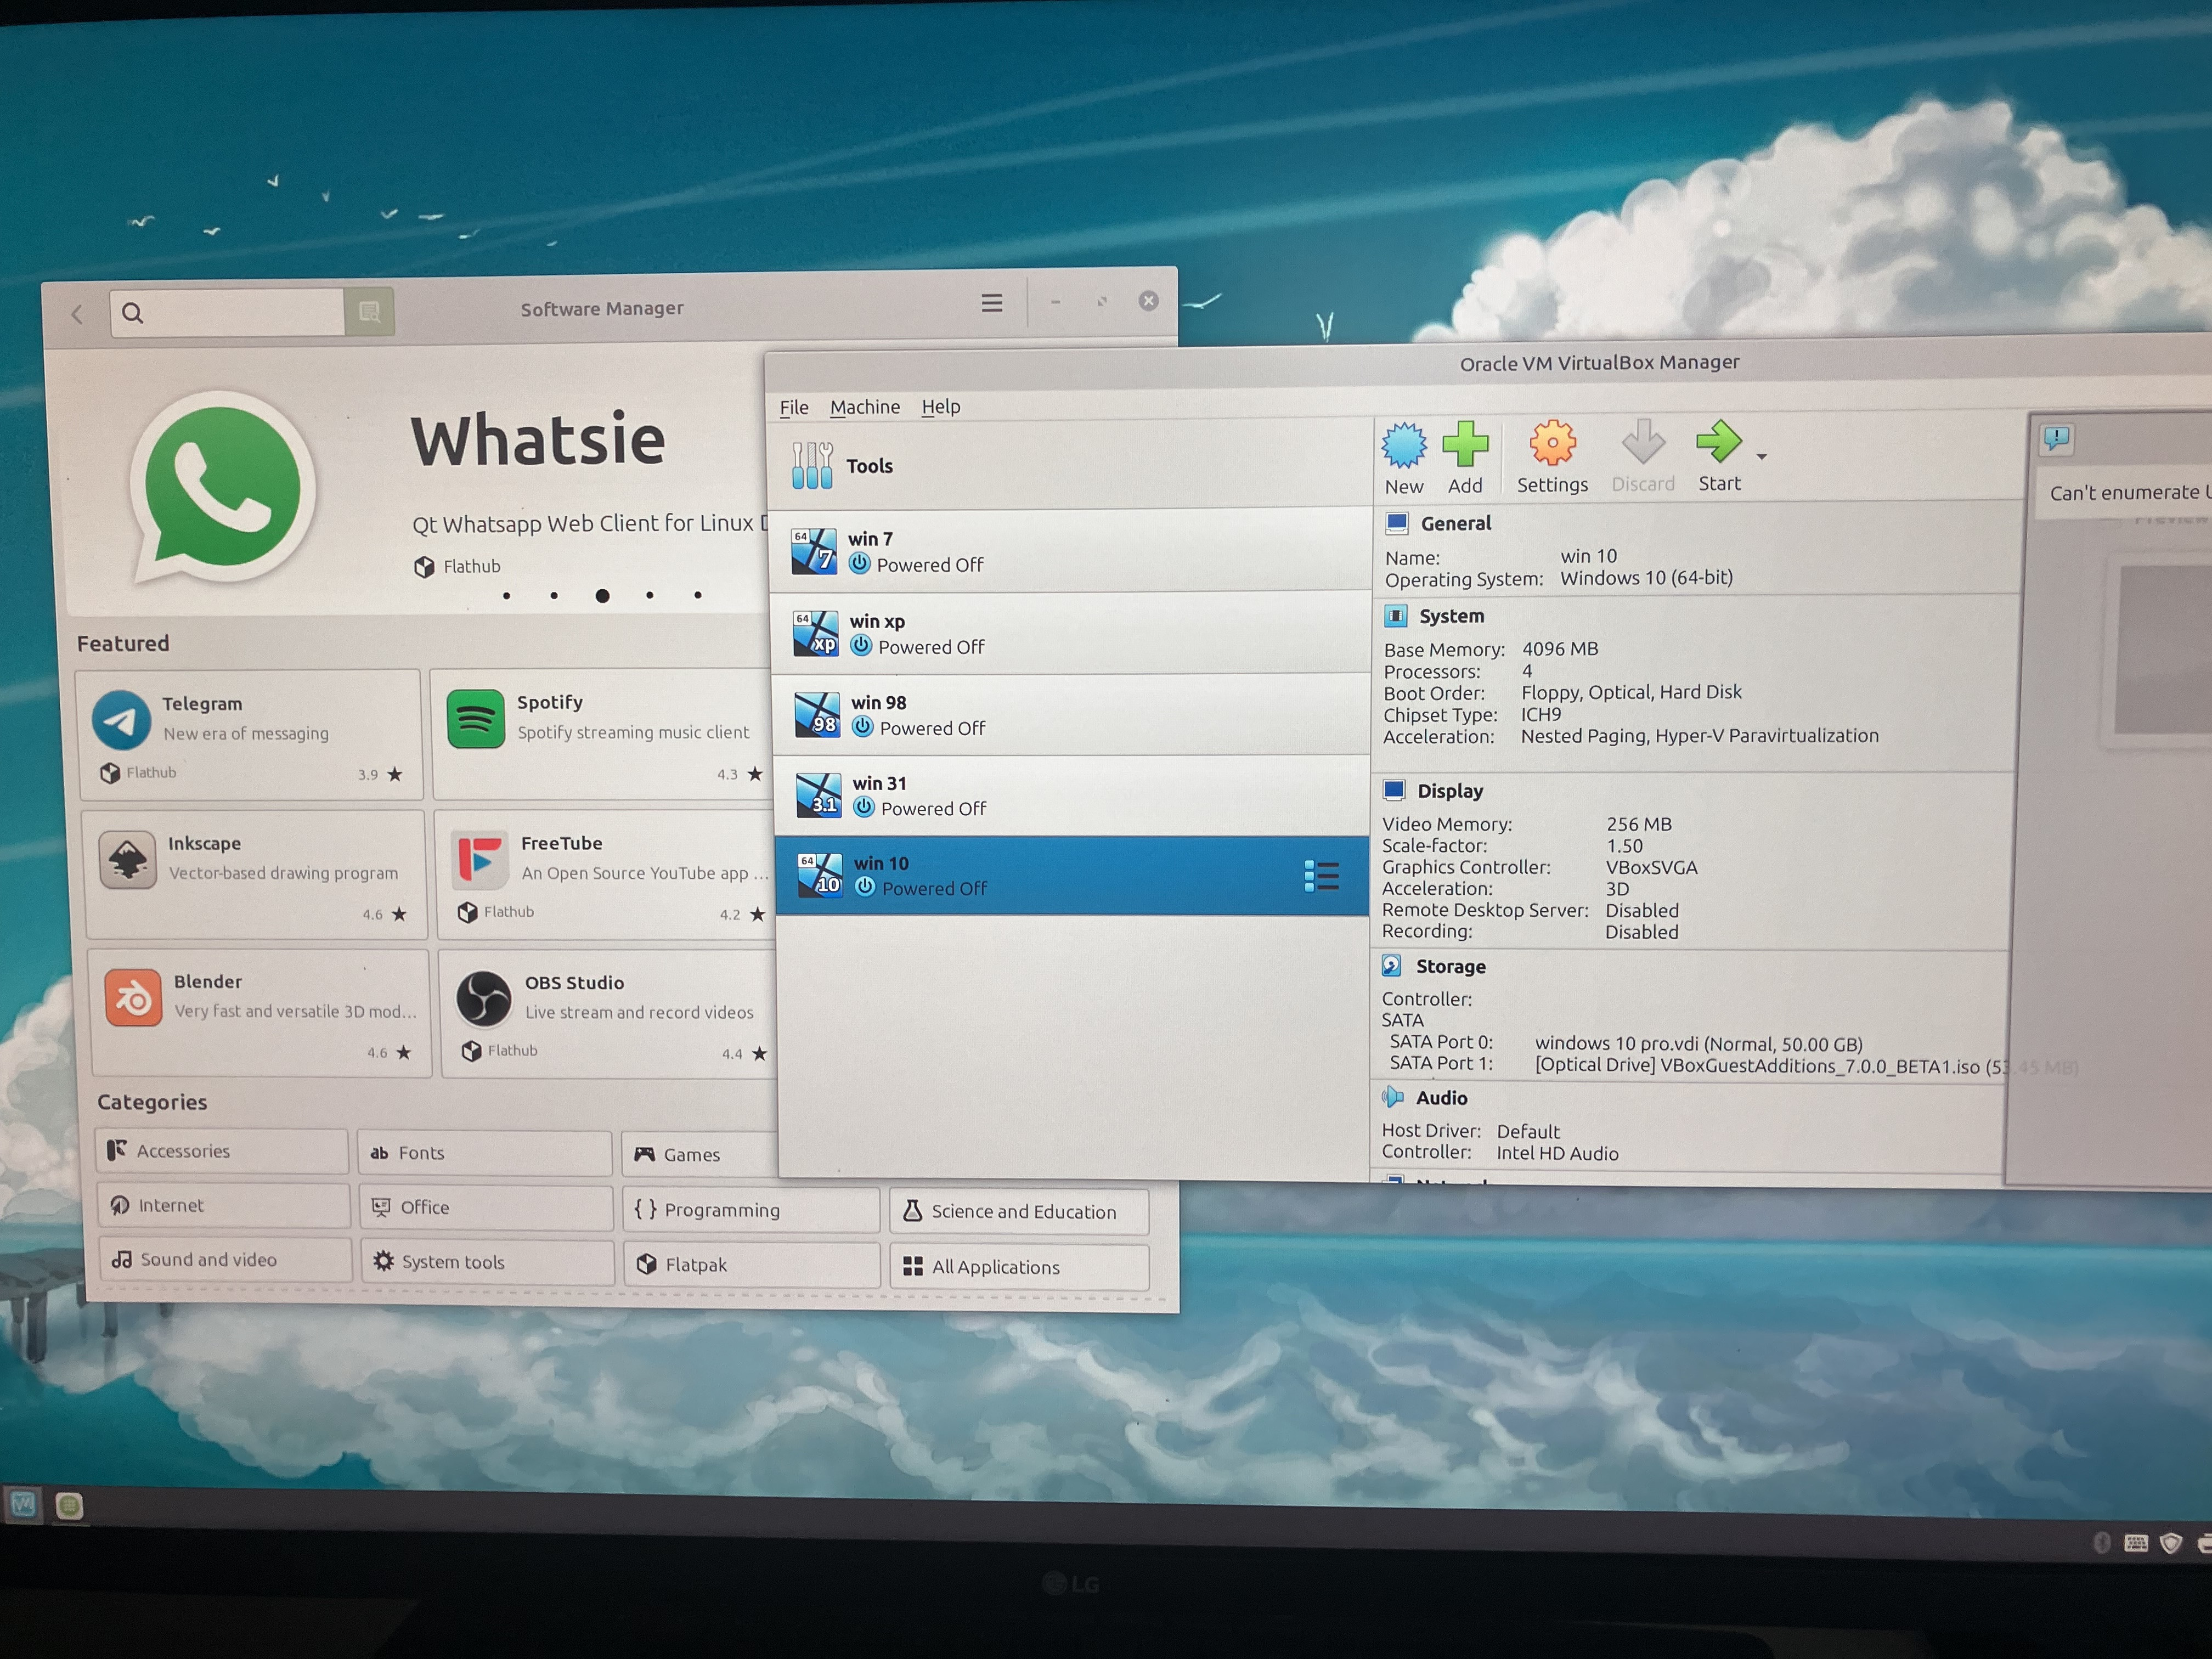Open the Office category

[x=487, y=1207]
